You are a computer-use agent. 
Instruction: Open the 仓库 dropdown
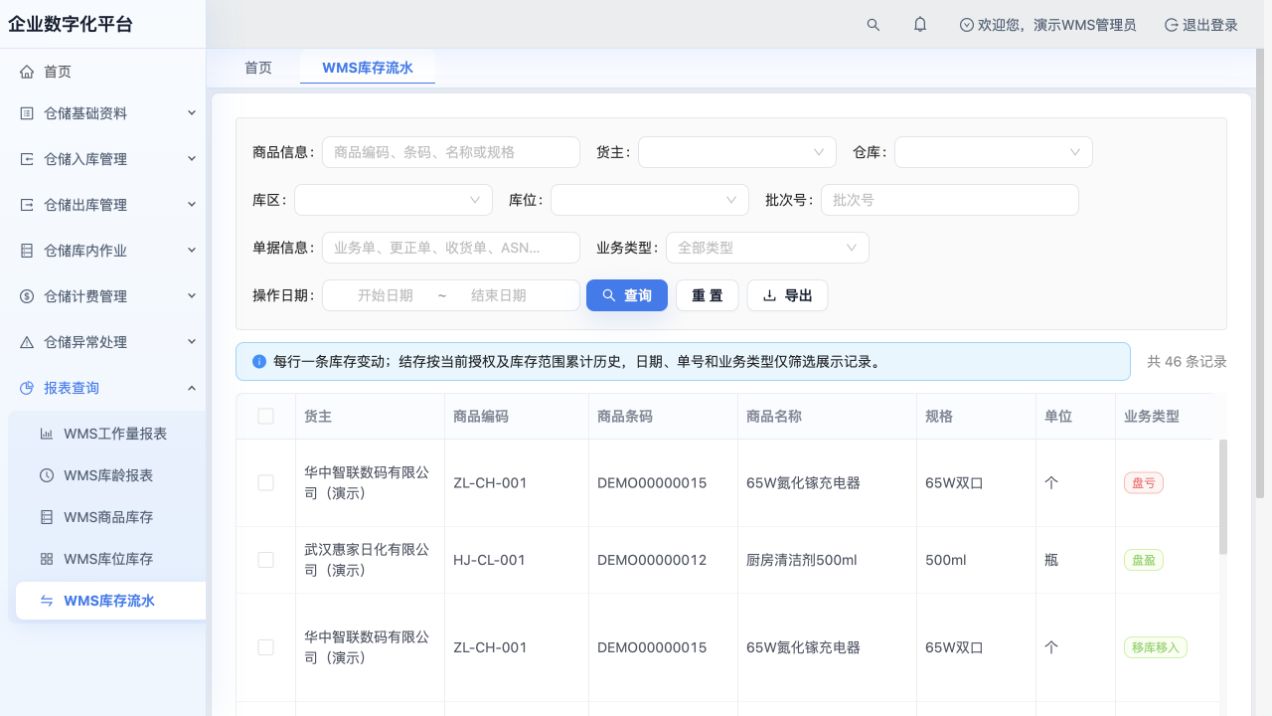pyautogui.click(x=993, y=152)
